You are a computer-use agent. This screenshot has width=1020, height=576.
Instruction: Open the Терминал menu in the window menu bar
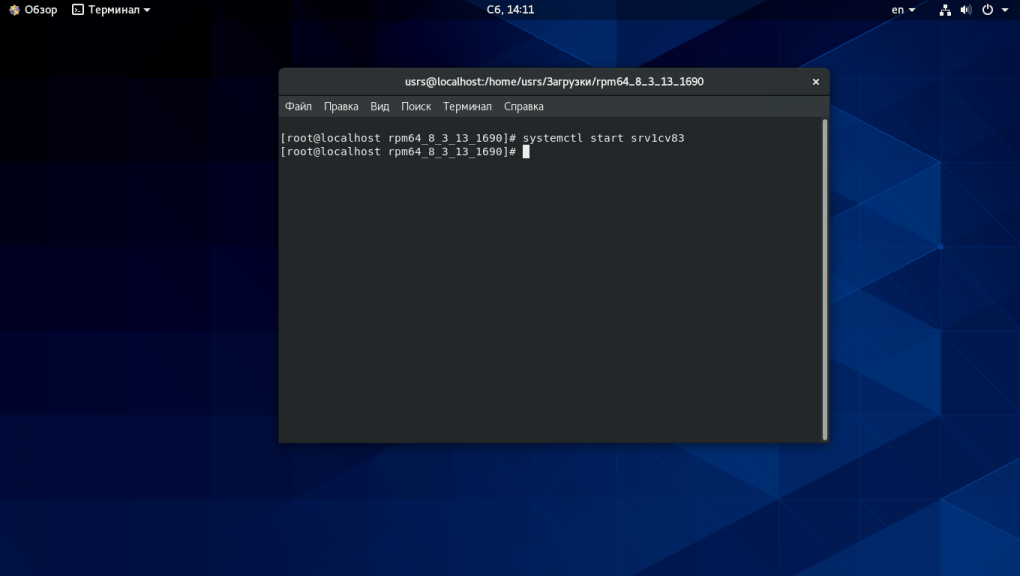coord(467,106)
